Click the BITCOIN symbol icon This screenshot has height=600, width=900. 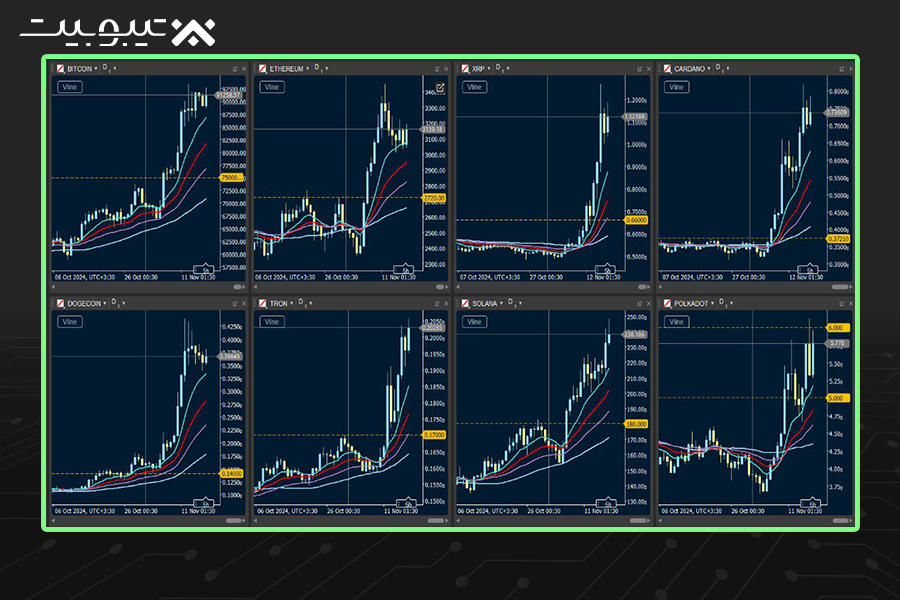60,68
